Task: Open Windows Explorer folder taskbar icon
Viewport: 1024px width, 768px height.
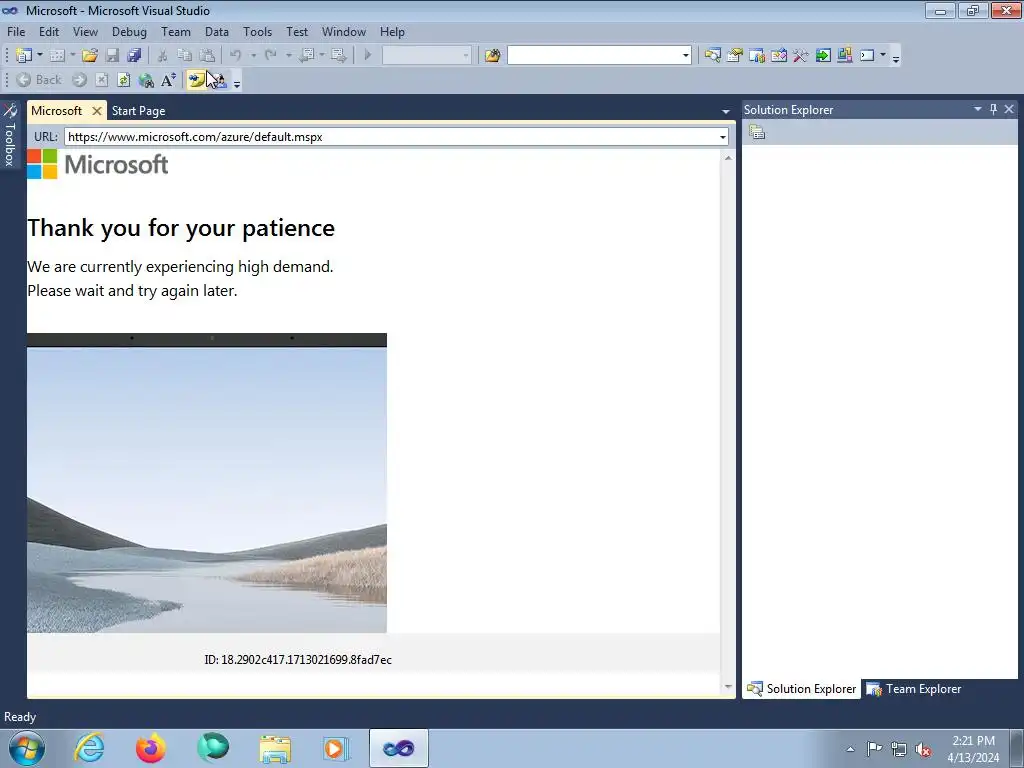Action: pos(275,748)
